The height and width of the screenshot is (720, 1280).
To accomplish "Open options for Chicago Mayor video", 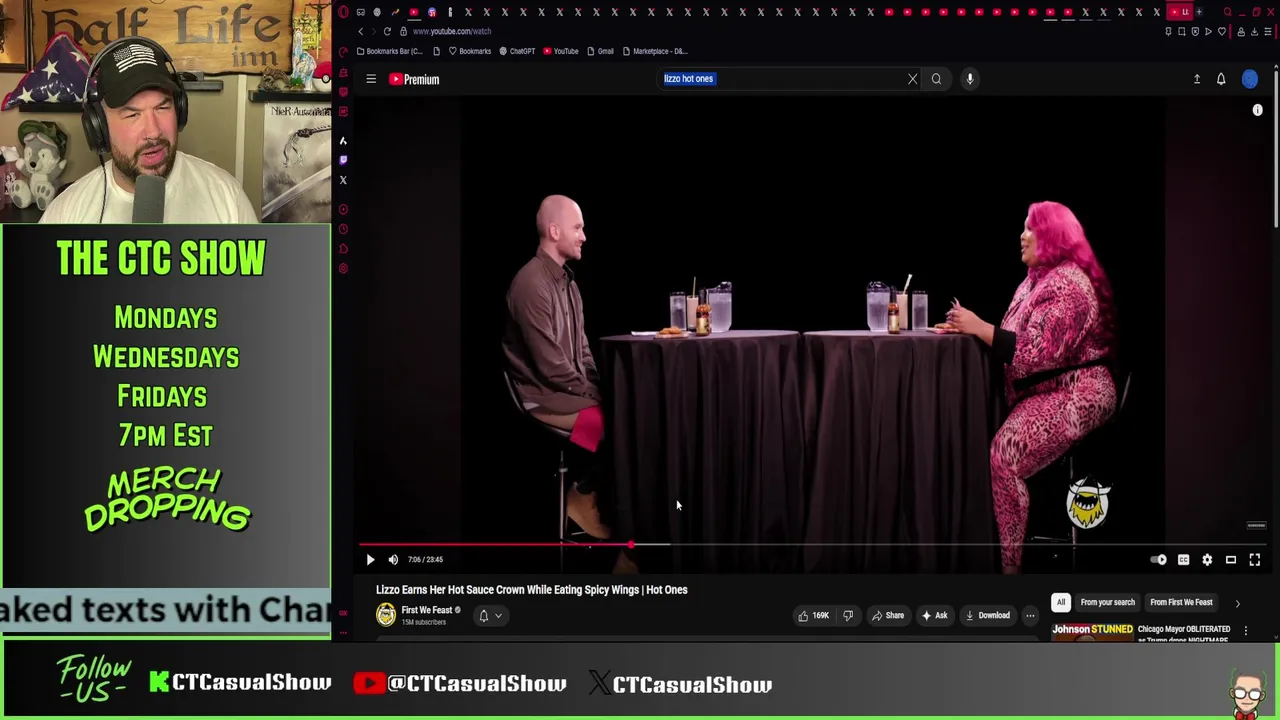I will point(1246,631).
